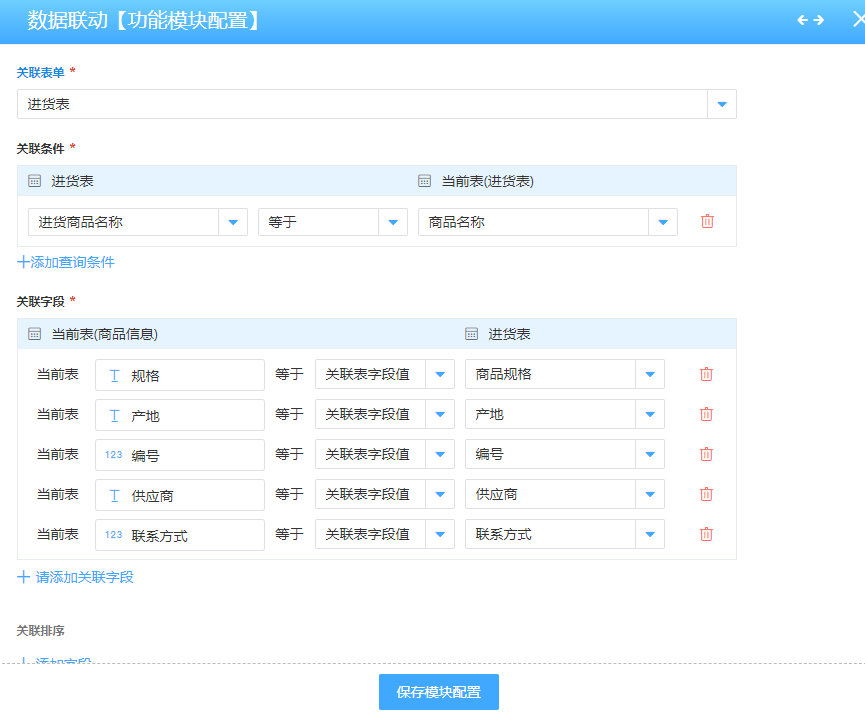This screenshot has width=865, height=714.
Task: Open the 关联表单 进货表 dropdown
Action: click(722, 104)
